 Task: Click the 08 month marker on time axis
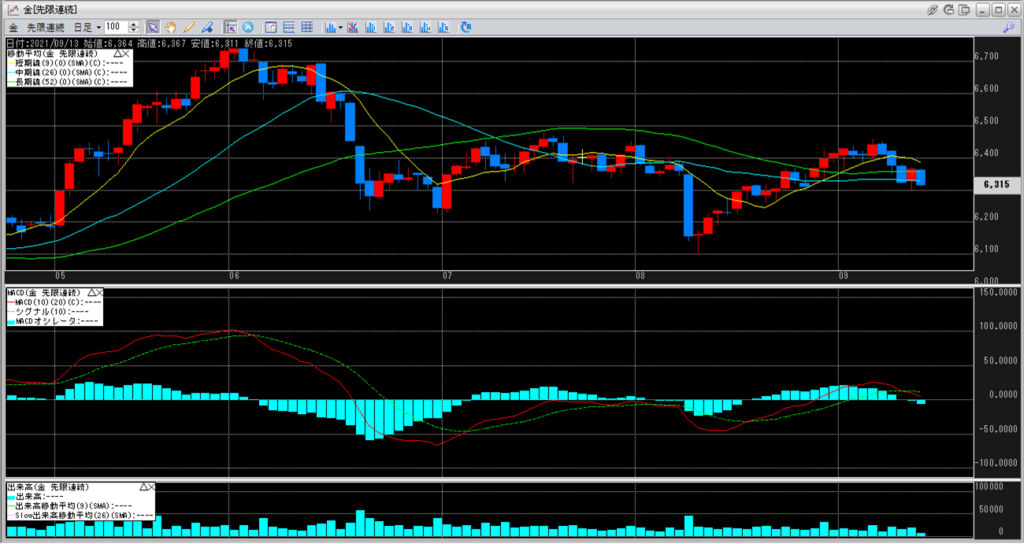[641, 276]
